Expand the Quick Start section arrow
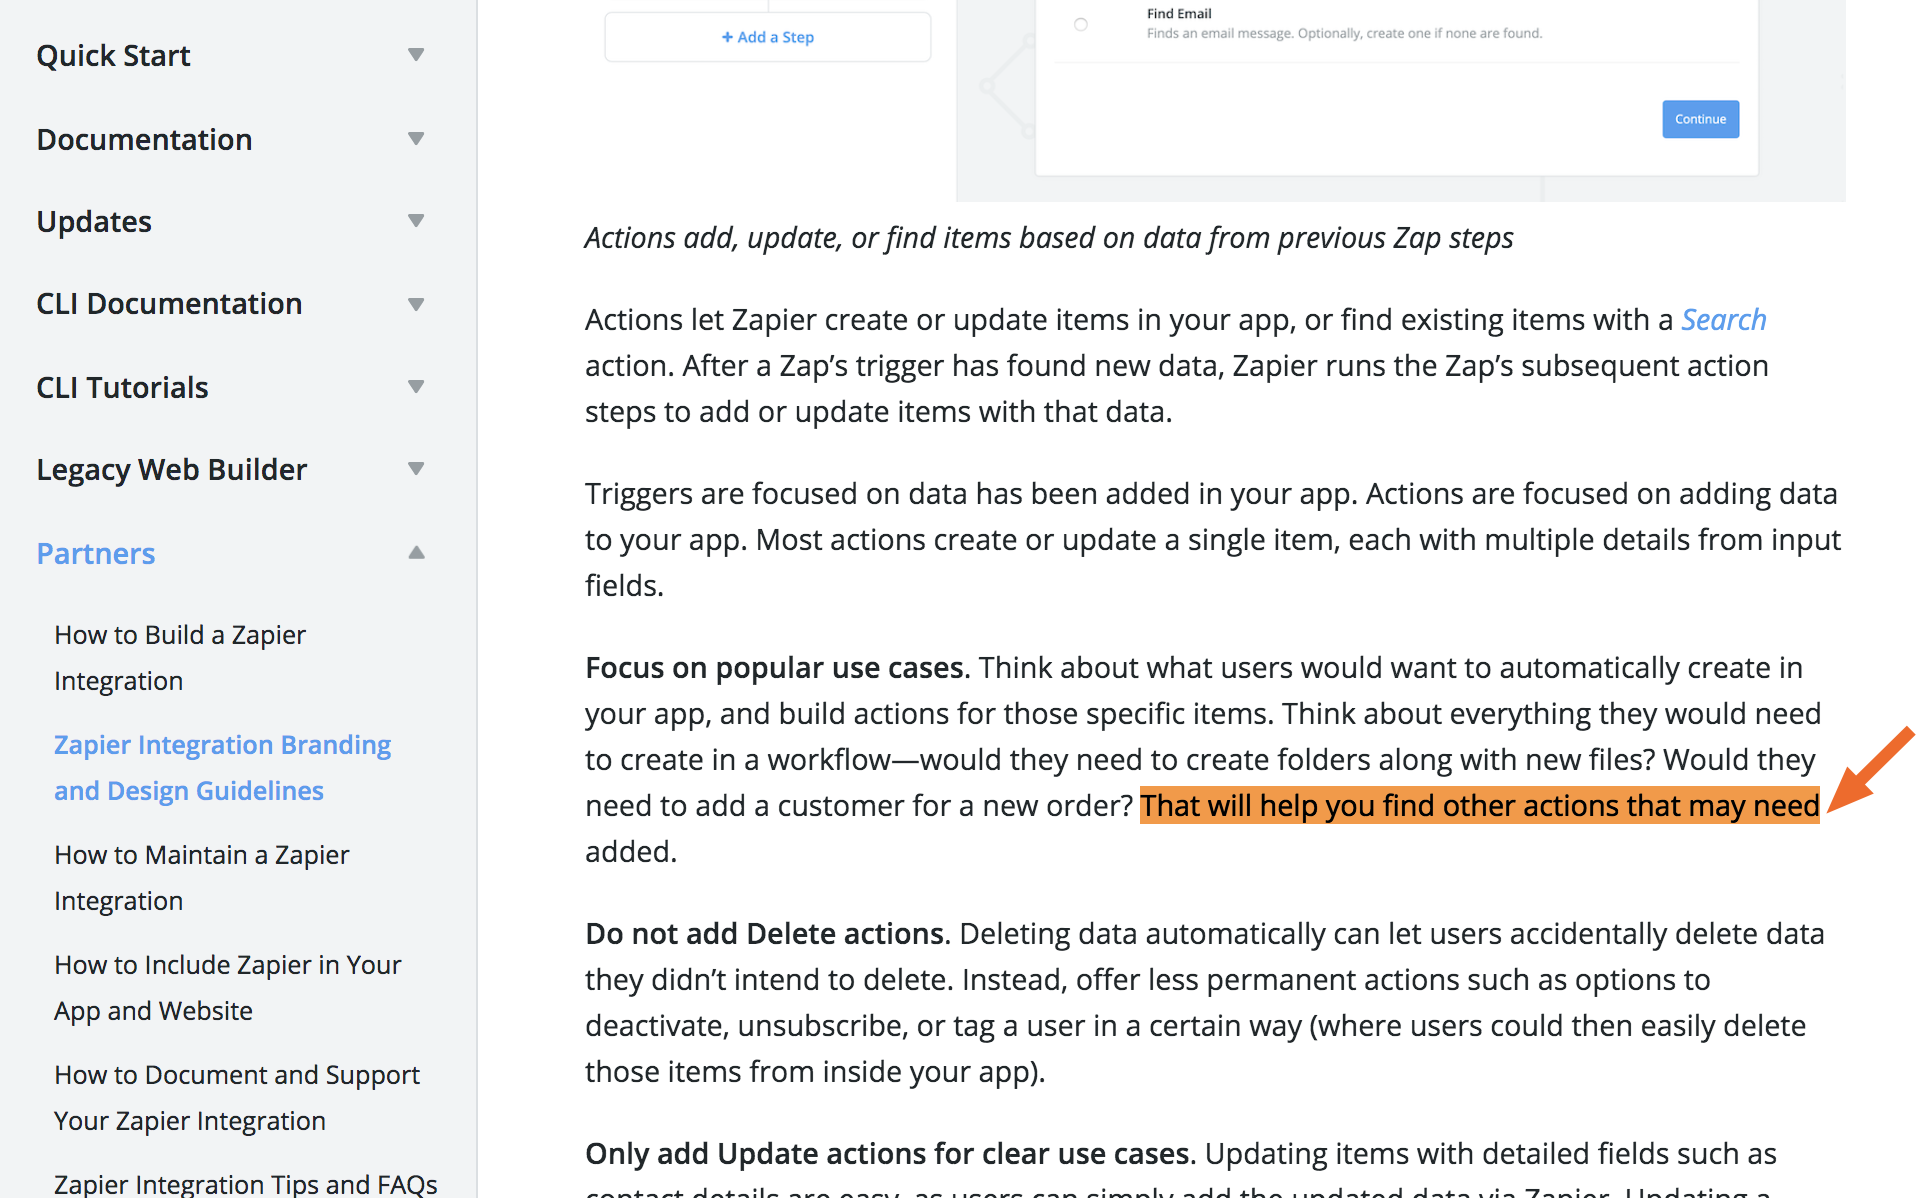Screen dimensions: 1922x1198 point(416,55)
